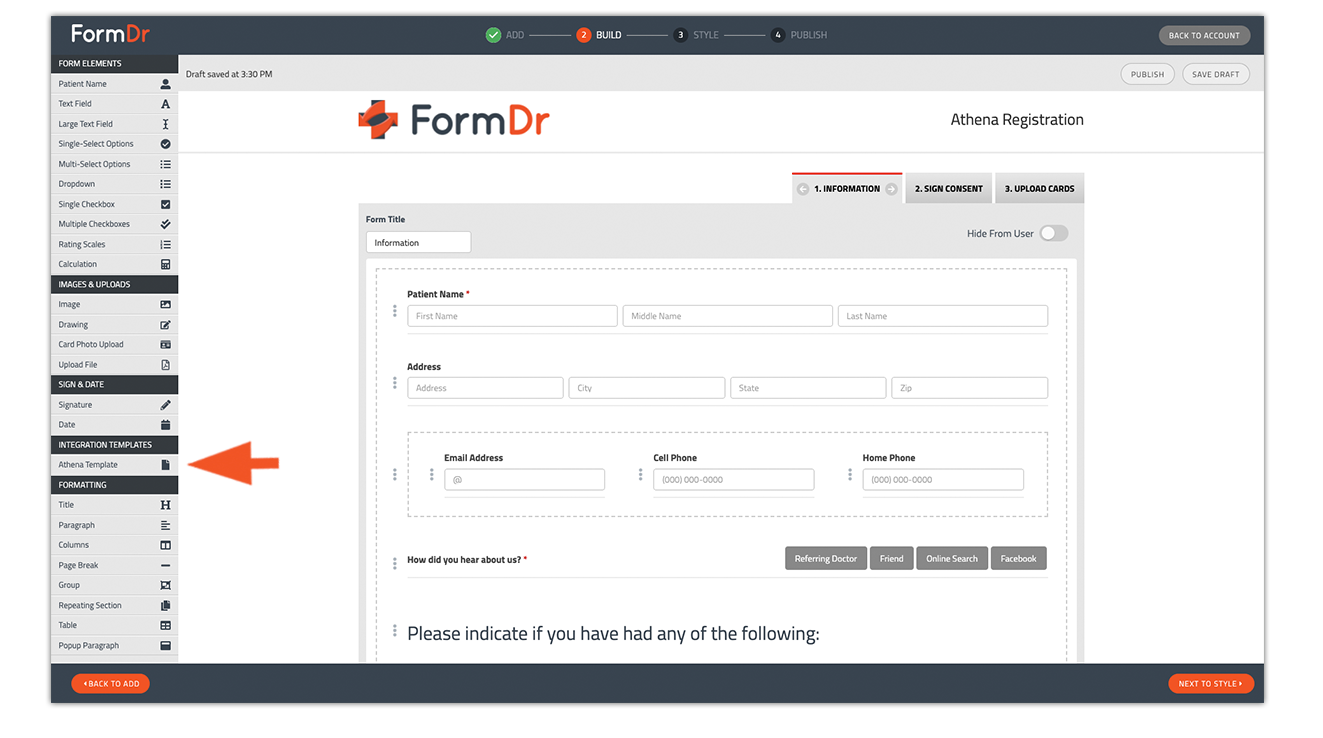Go to the Publish step in progress bar
This screenshot has width=1323, height=738.
click(799, 35)
